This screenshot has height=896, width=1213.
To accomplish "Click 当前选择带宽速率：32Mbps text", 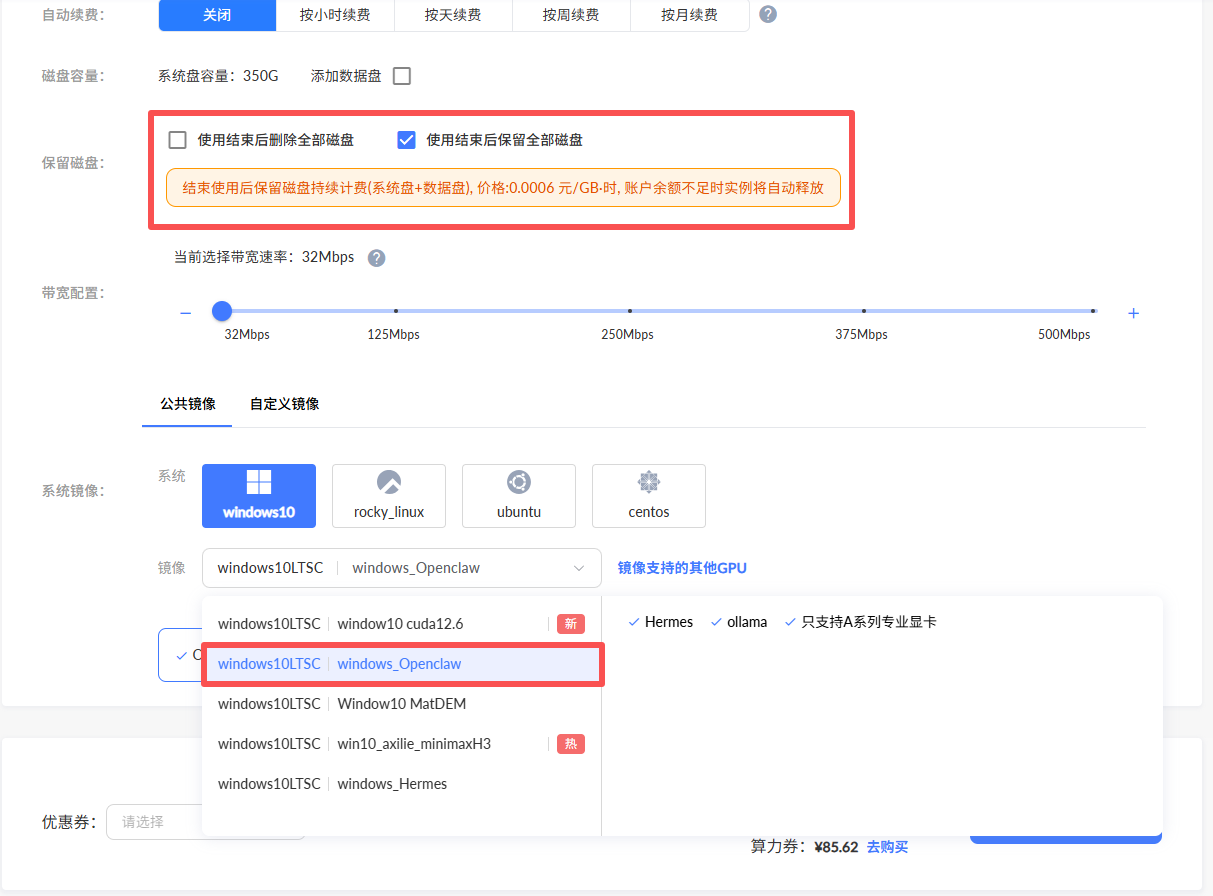I will pyautogui.click(x=264, y=257).
